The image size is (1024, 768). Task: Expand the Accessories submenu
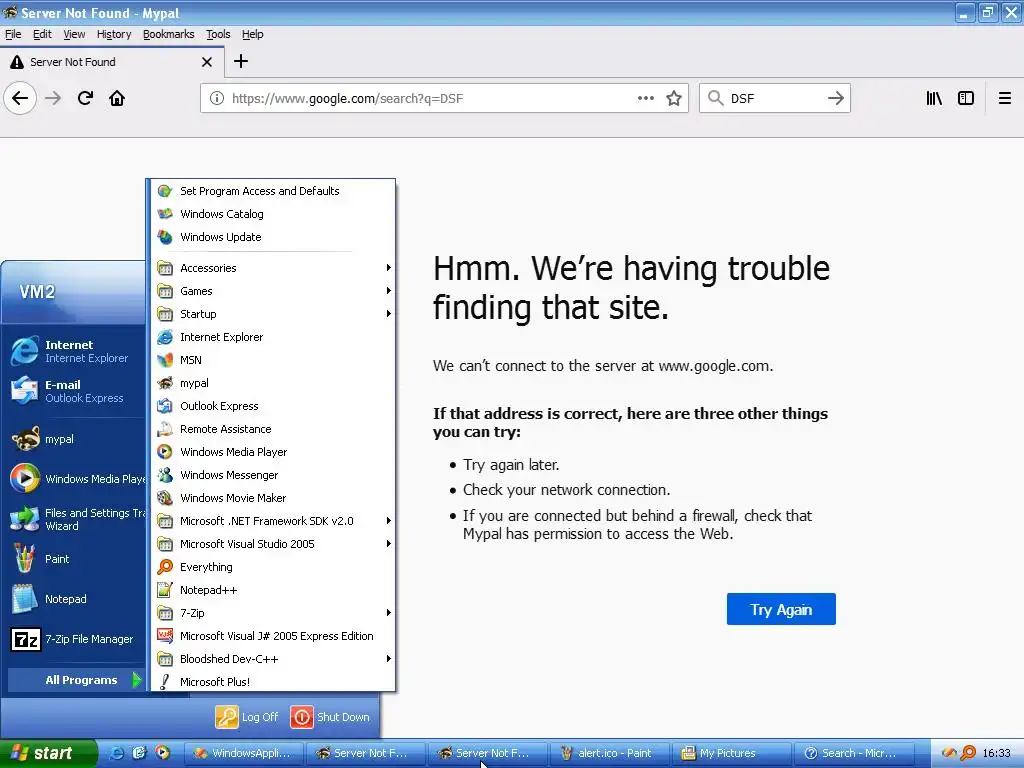pyautogui.click(x=273, y=268)
